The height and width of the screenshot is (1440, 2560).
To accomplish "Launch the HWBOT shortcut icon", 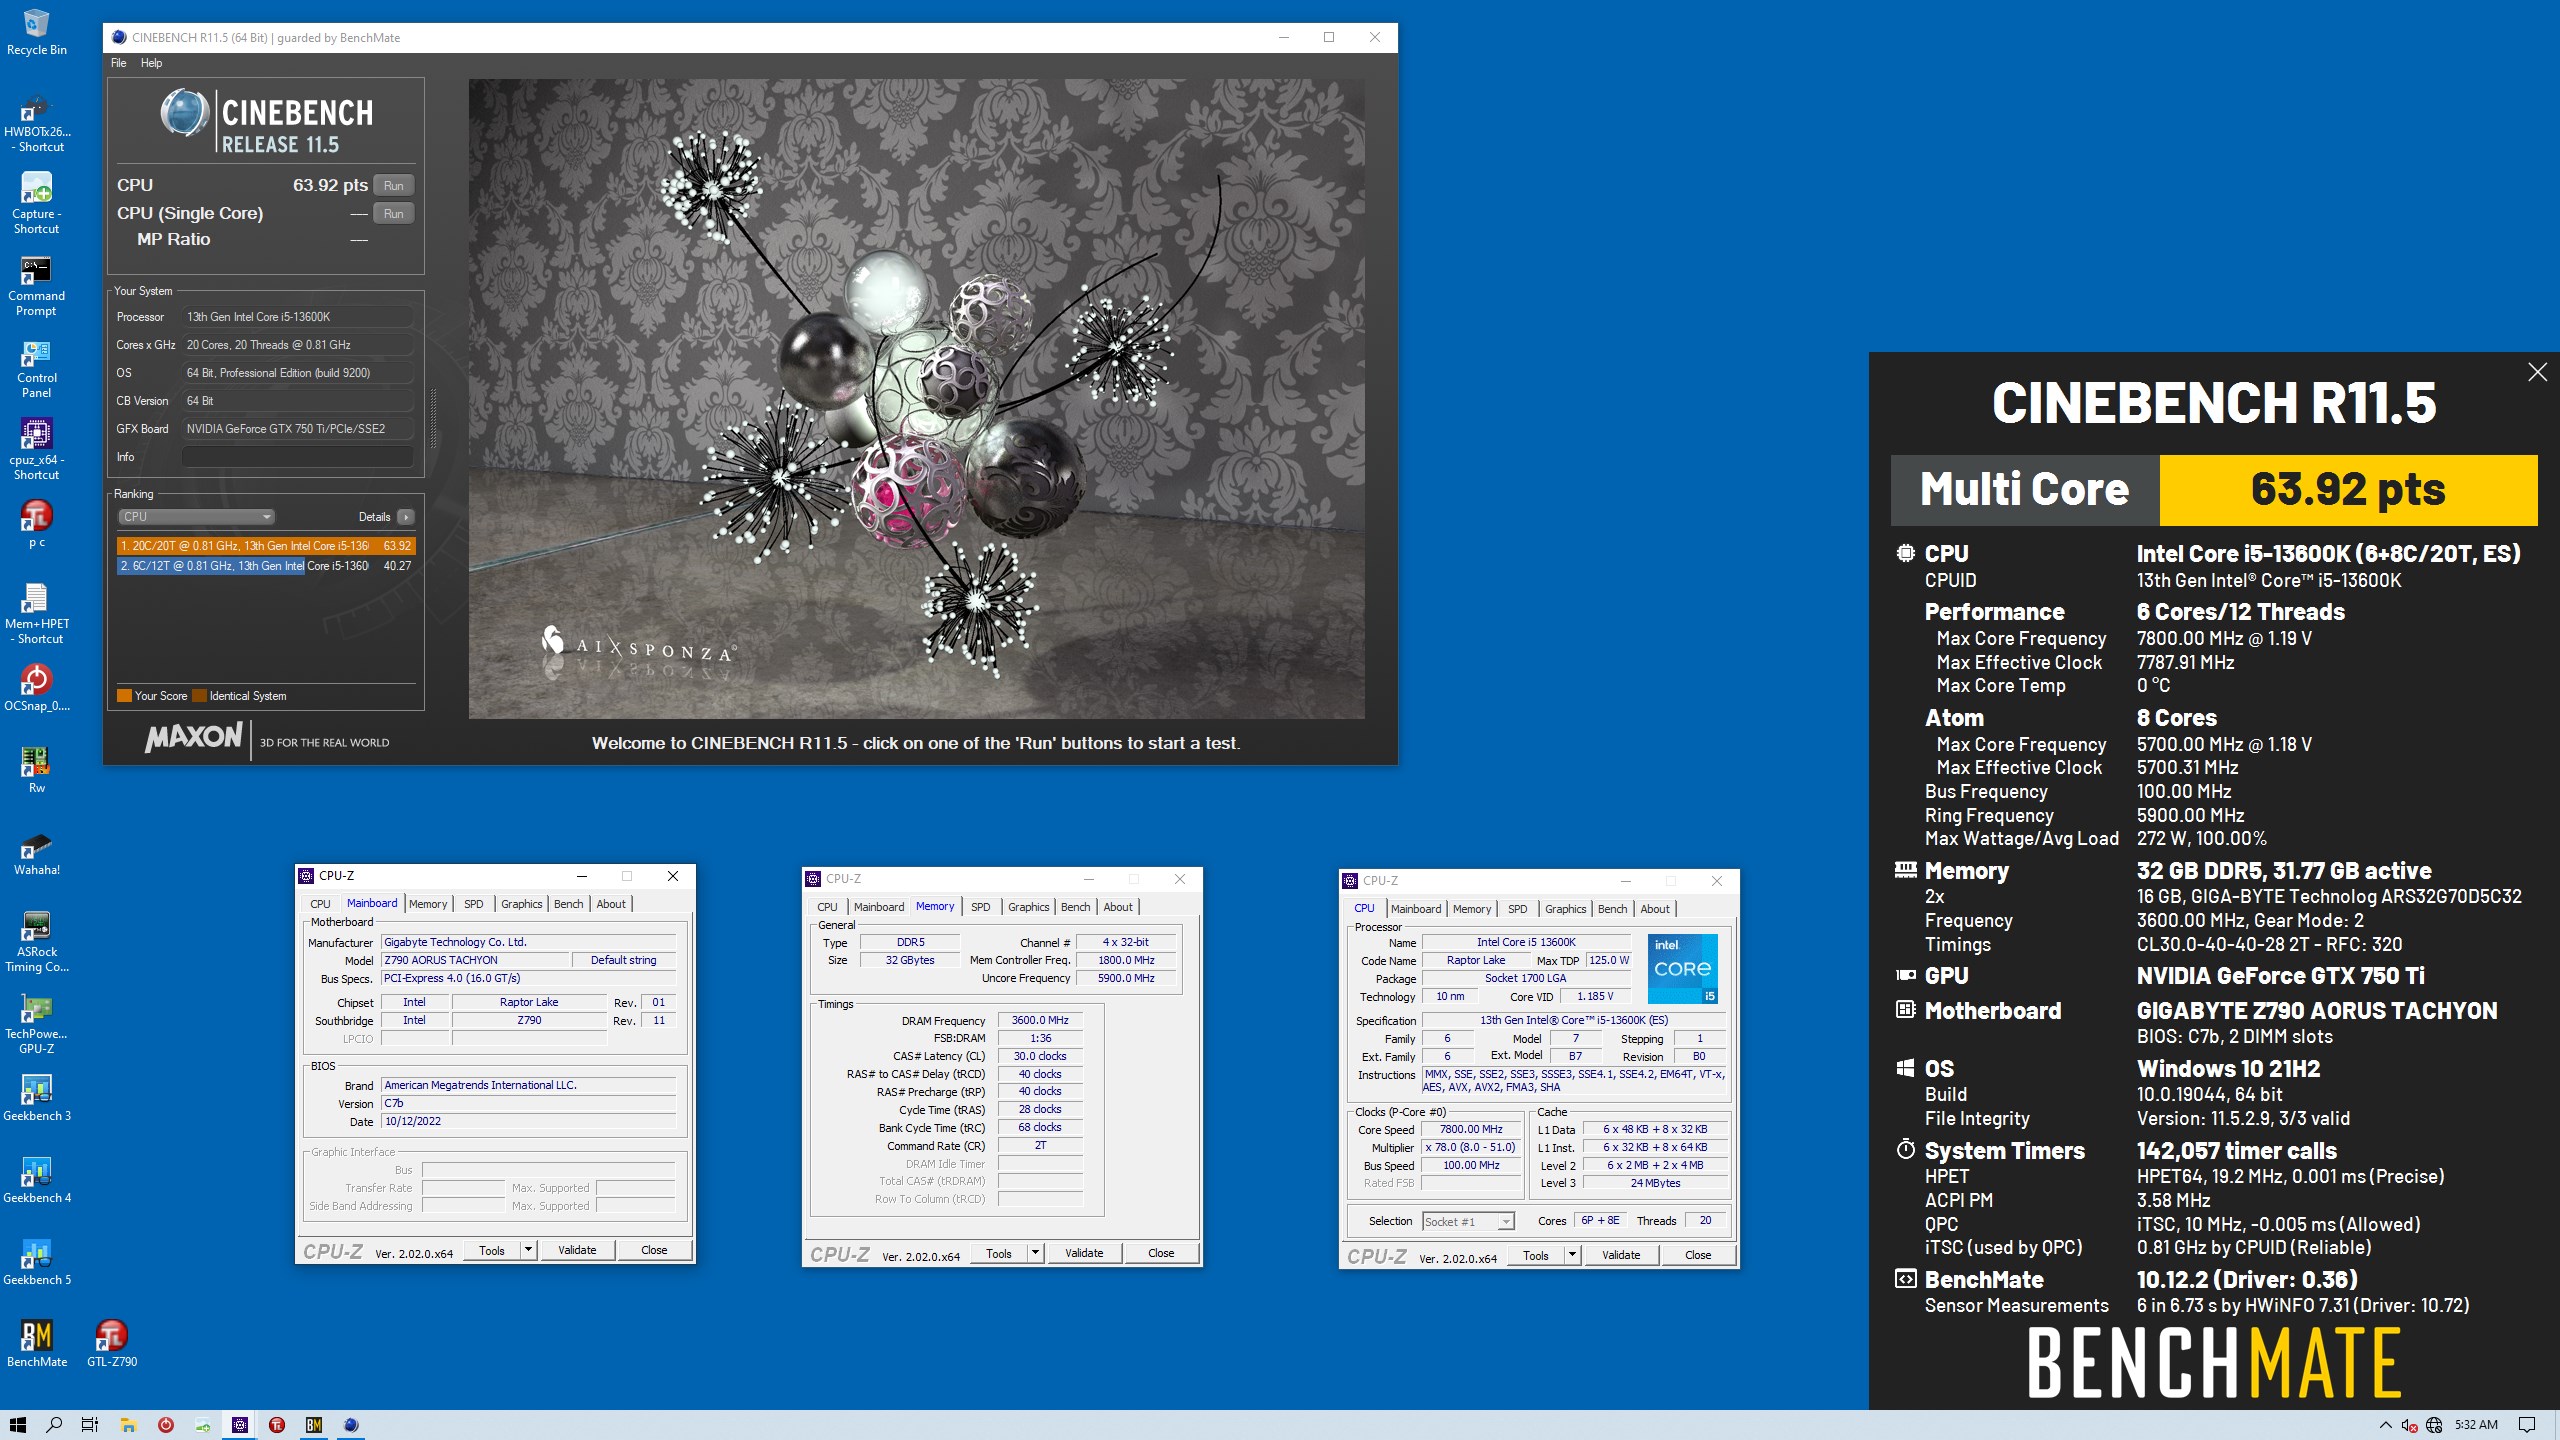I will [x=37, y=122].
